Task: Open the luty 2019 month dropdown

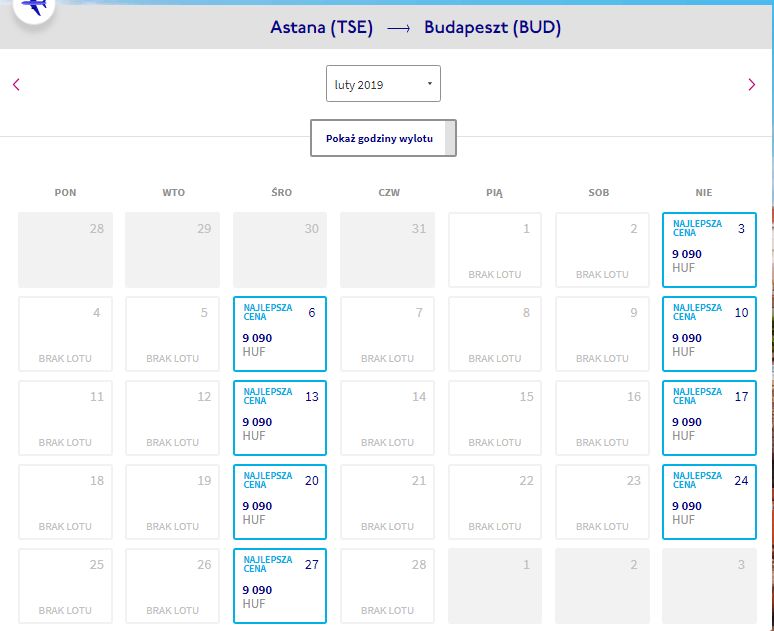Action: click(x=383, y=84)
